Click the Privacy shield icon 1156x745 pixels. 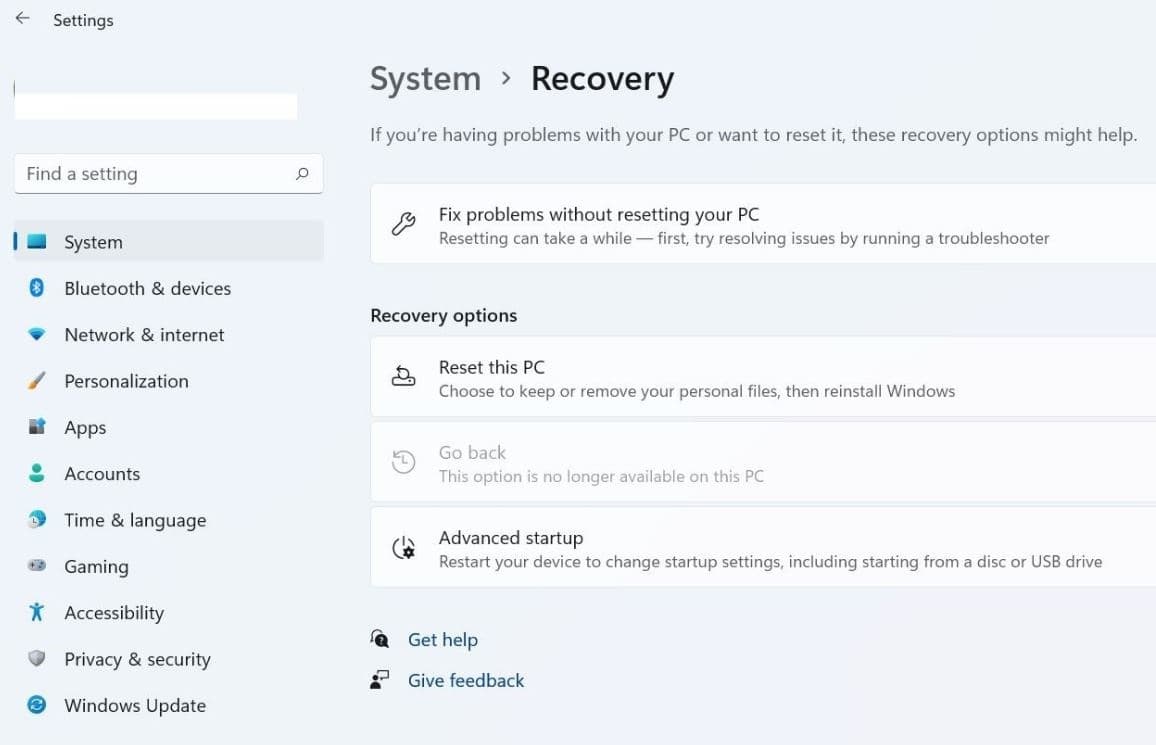(x=37, y=659)
